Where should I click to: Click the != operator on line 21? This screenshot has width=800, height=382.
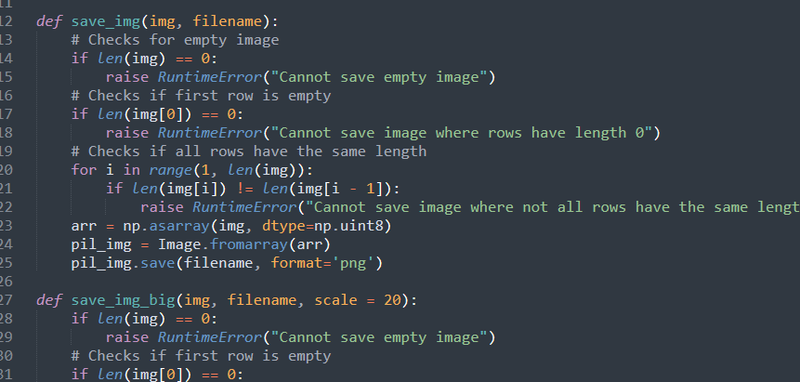244,189
